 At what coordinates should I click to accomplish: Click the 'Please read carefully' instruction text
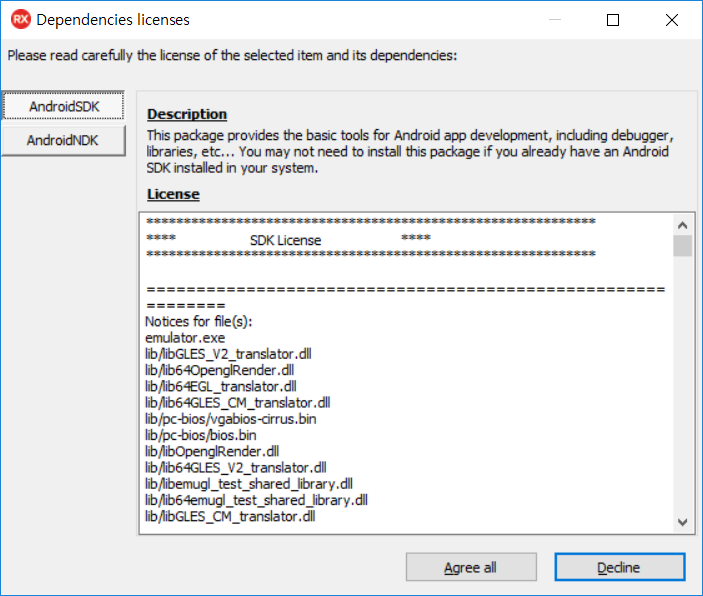(x=232, y=55)
